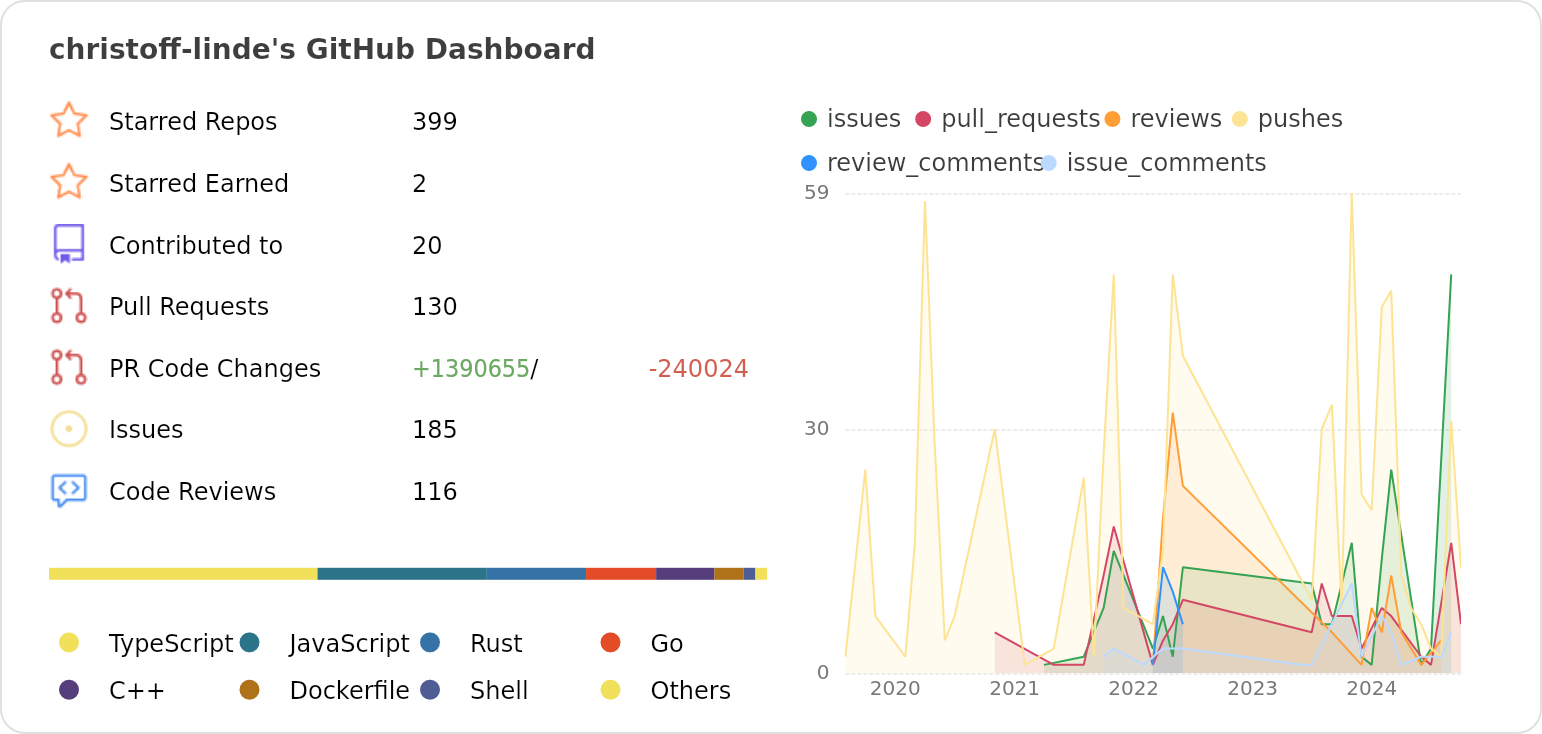Click the PR Code Changes icon
Image resolution: width=1542 pixels, height=734 pixels.
[x=69, y=367]
